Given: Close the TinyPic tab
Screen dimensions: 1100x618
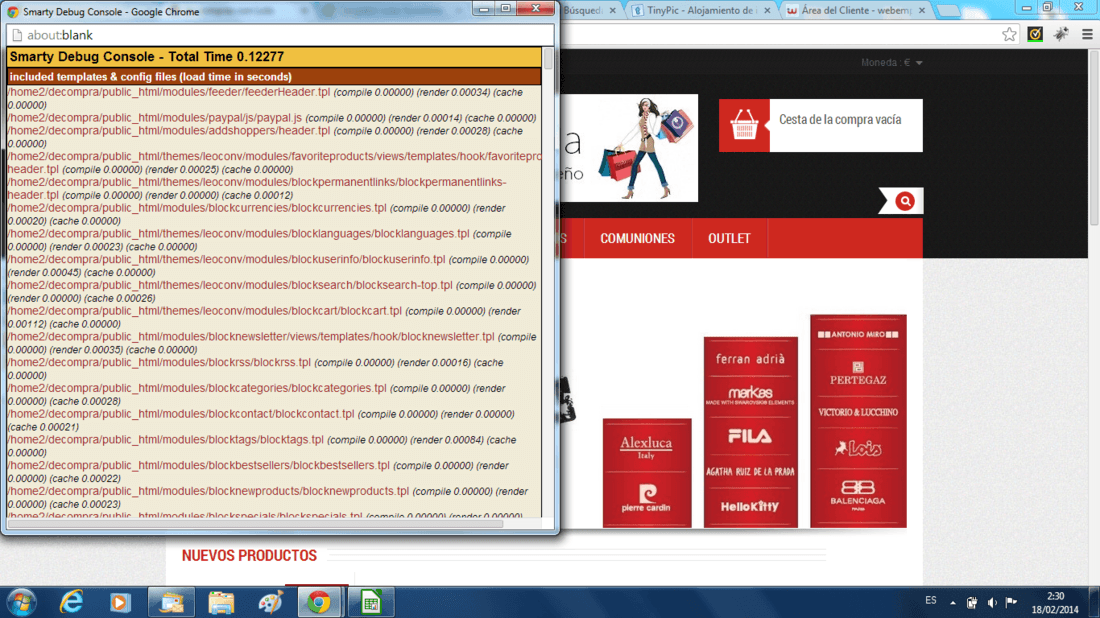Looking at the screenshot, I should (x=767, y=11).
